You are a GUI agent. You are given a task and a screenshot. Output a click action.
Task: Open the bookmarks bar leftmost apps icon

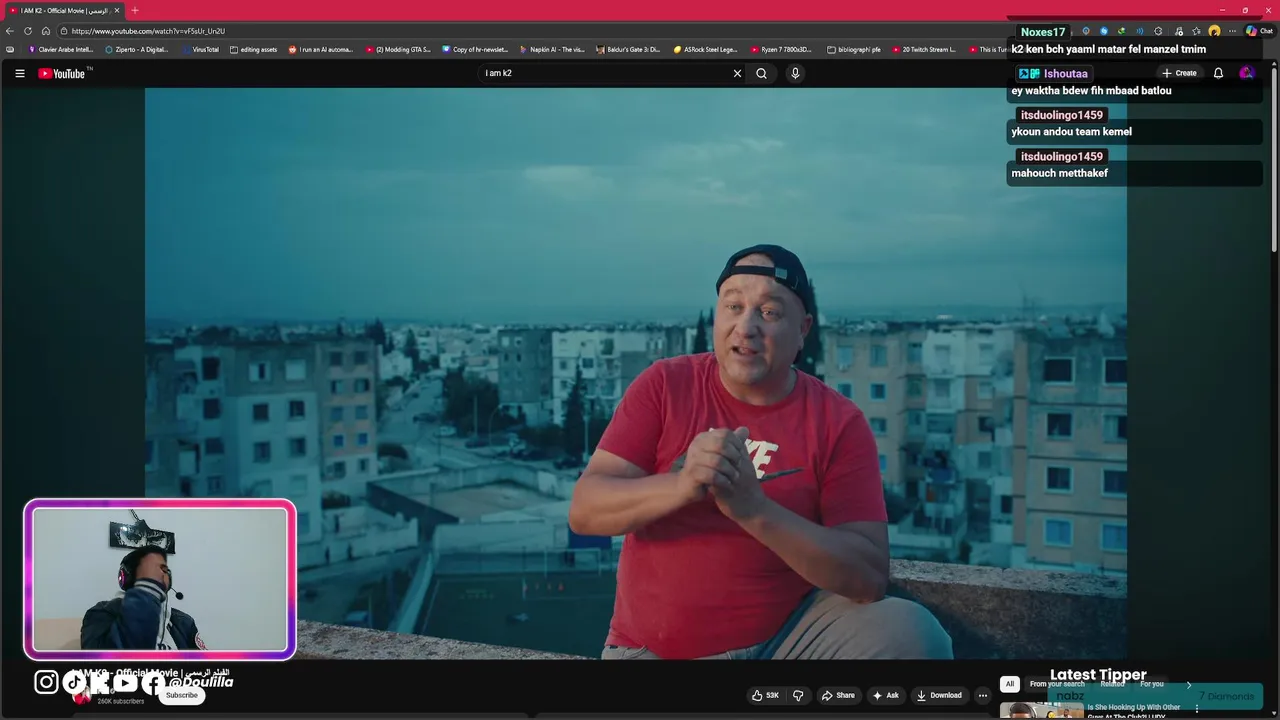(x=10, y=49)
